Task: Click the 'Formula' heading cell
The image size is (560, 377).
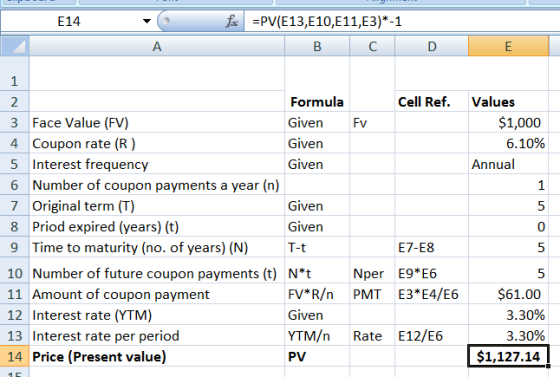Action: 317,102
